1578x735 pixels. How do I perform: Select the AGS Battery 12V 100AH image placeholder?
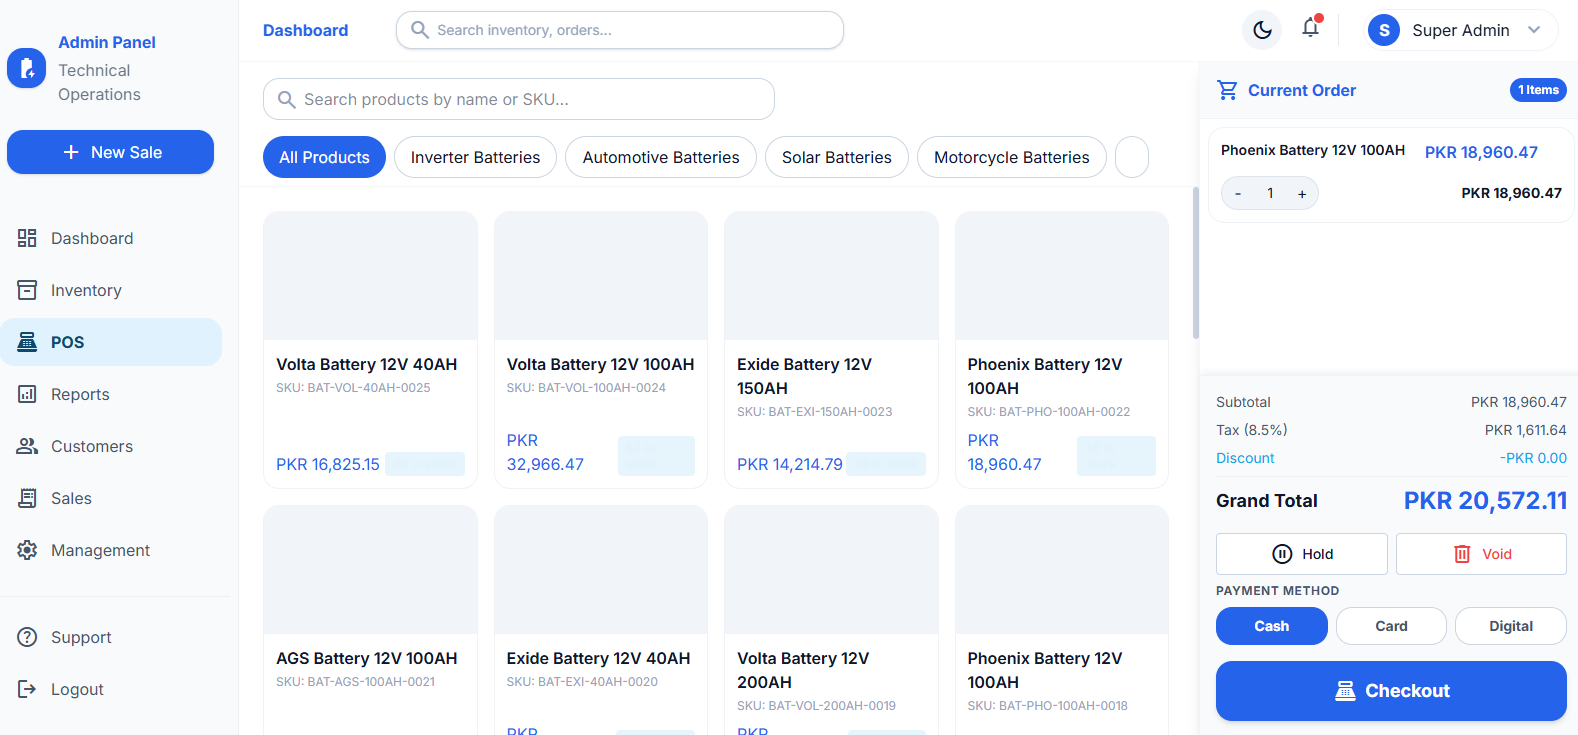tap(370, 569)
